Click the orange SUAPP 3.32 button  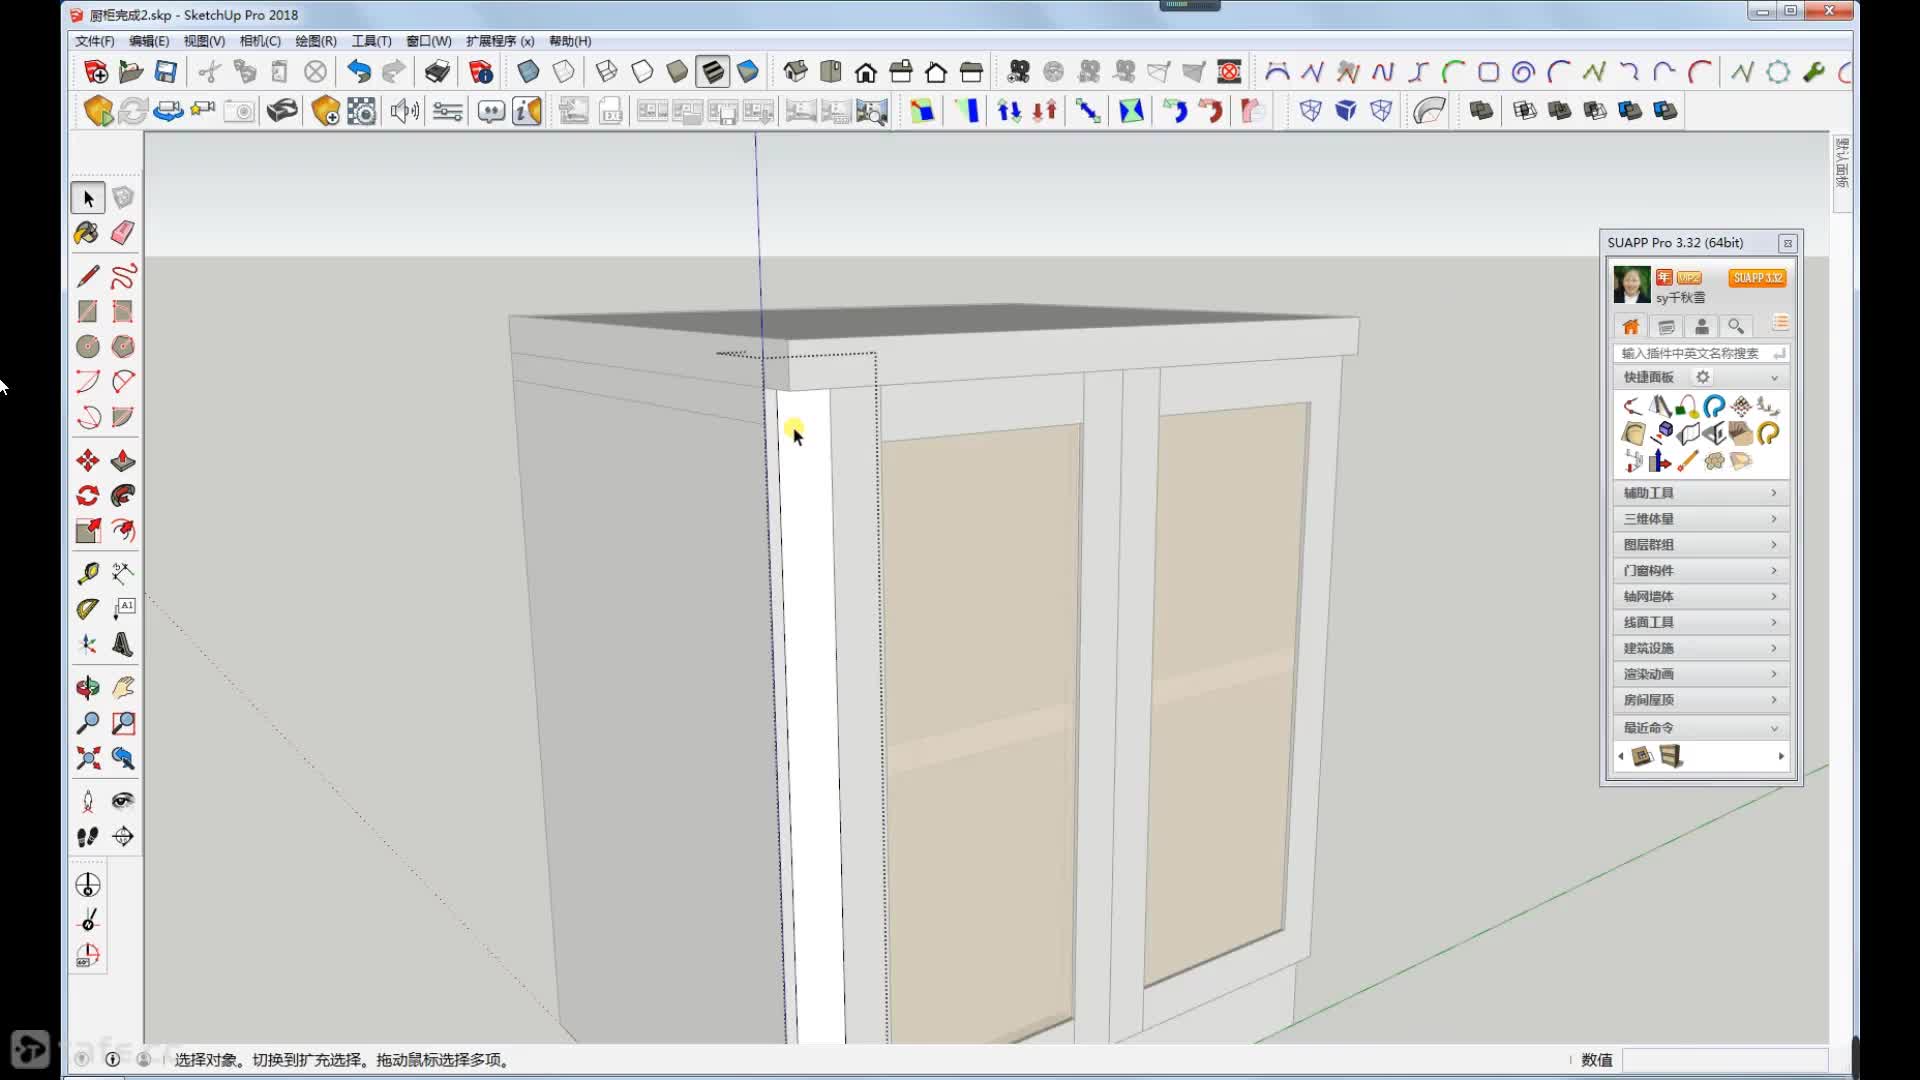[x=1757, y=277]
